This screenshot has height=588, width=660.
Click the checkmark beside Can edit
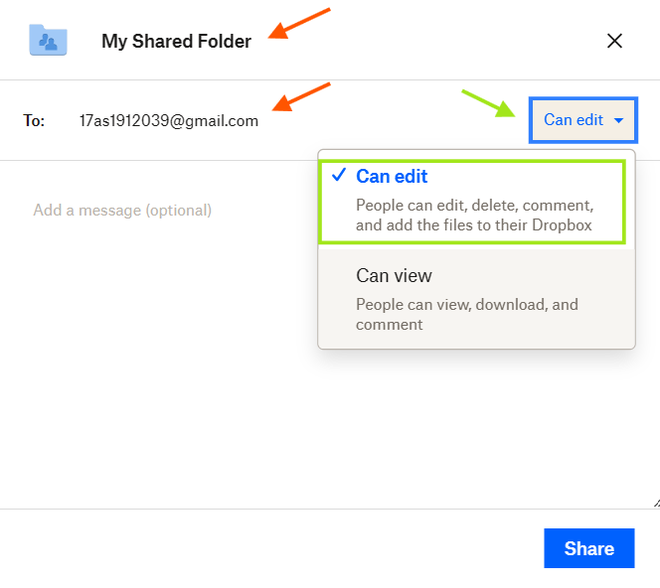click(x=338, y=176)
